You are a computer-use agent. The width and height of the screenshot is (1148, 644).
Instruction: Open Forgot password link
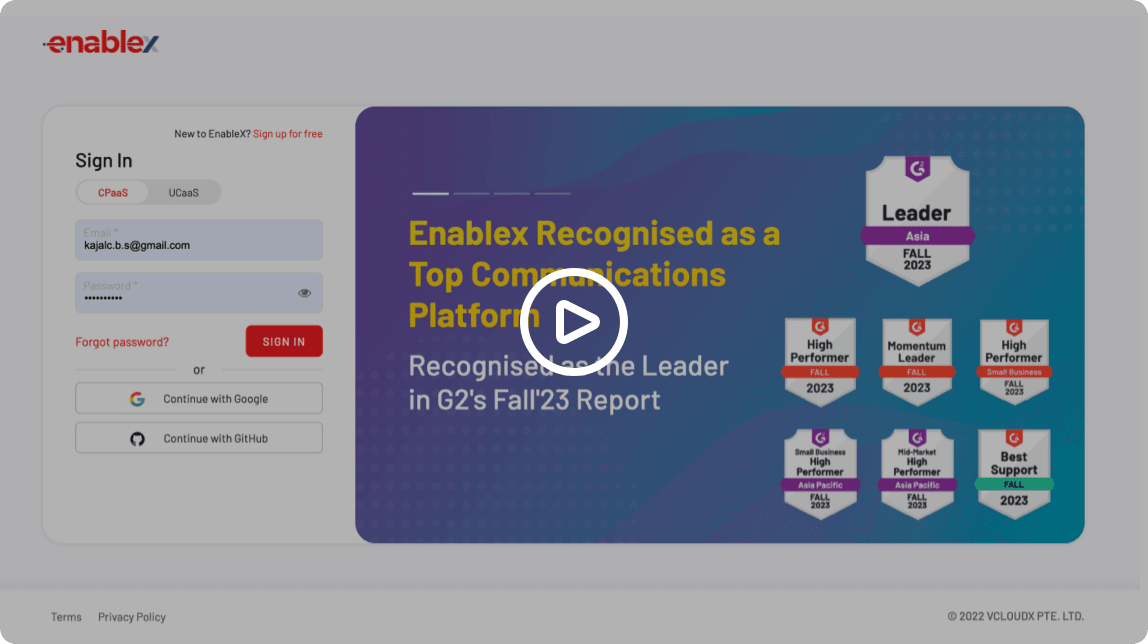coord(122,342)
